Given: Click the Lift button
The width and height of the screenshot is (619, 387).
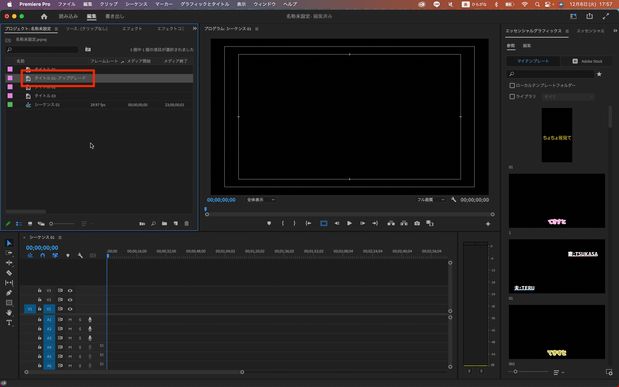Looking at the screenshot, I should pyautogui.click(x=391, y=224).
